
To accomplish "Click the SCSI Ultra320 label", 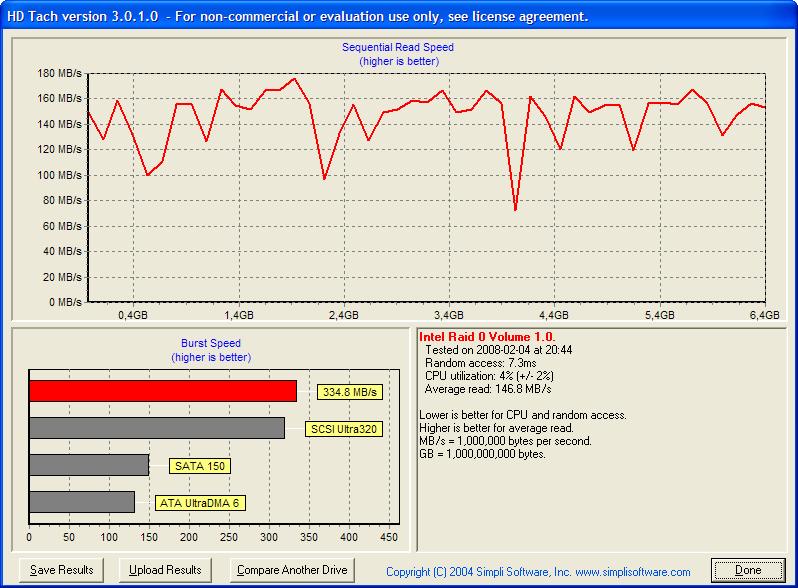I will [x=344, y=429].
